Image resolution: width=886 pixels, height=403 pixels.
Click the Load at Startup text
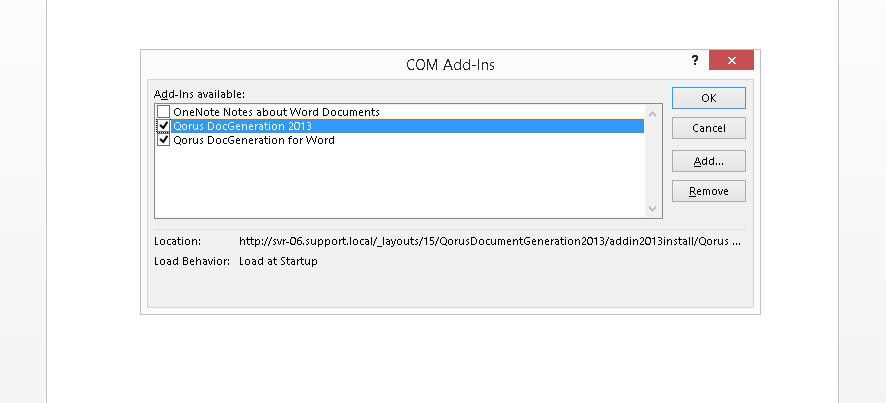pos(278,261)
